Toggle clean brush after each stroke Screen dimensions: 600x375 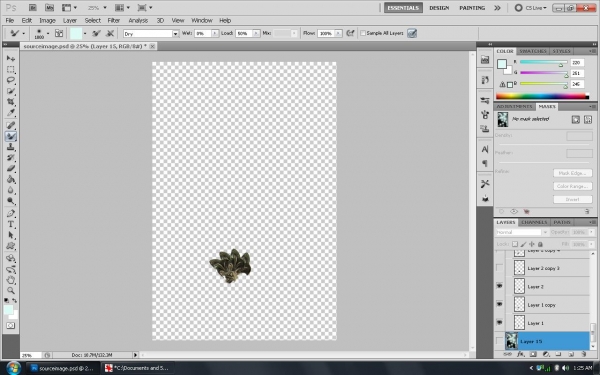pos(110,33)
